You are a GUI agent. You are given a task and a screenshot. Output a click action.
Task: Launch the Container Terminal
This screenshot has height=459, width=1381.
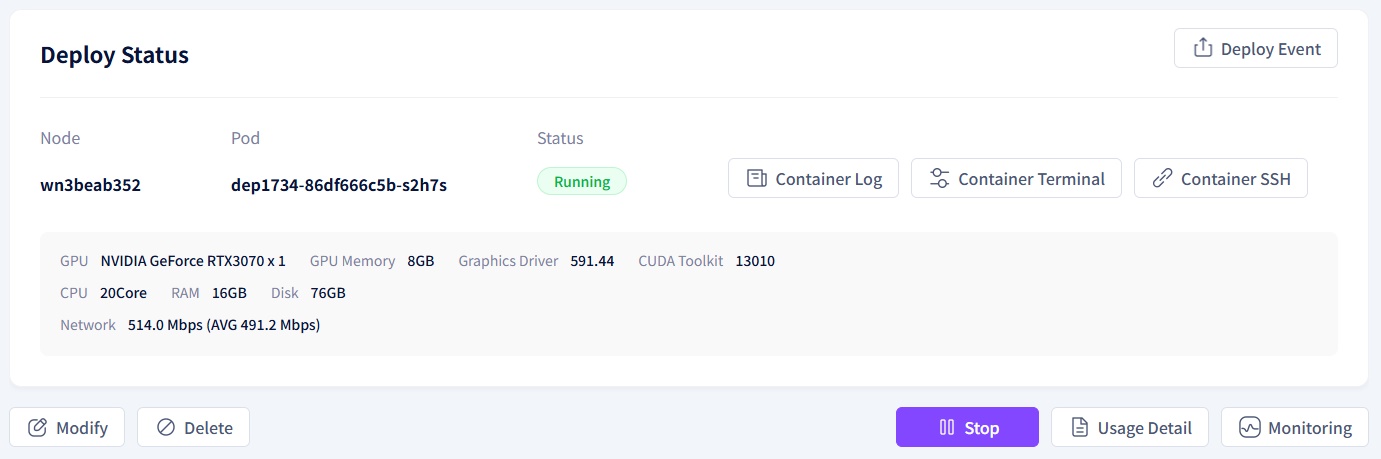coord(1016,179)
